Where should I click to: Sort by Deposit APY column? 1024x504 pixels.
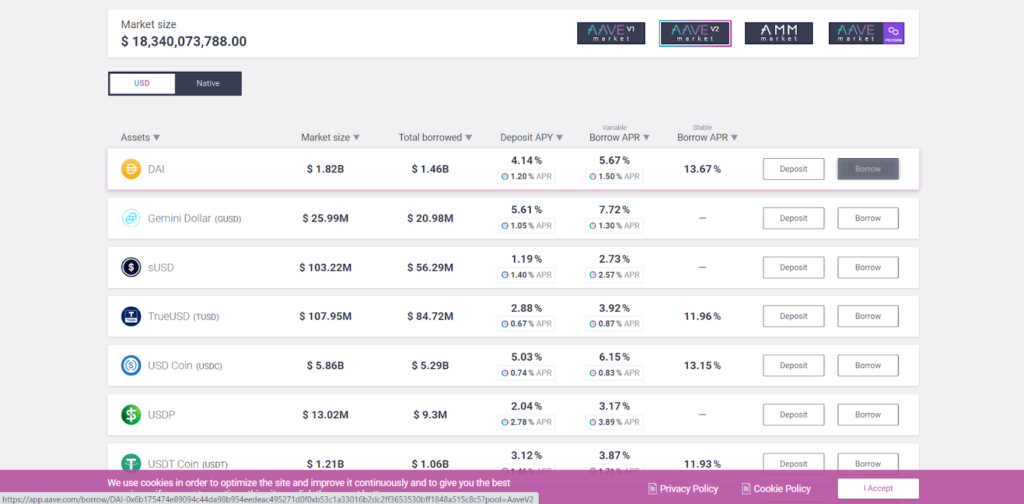(532, 137)
